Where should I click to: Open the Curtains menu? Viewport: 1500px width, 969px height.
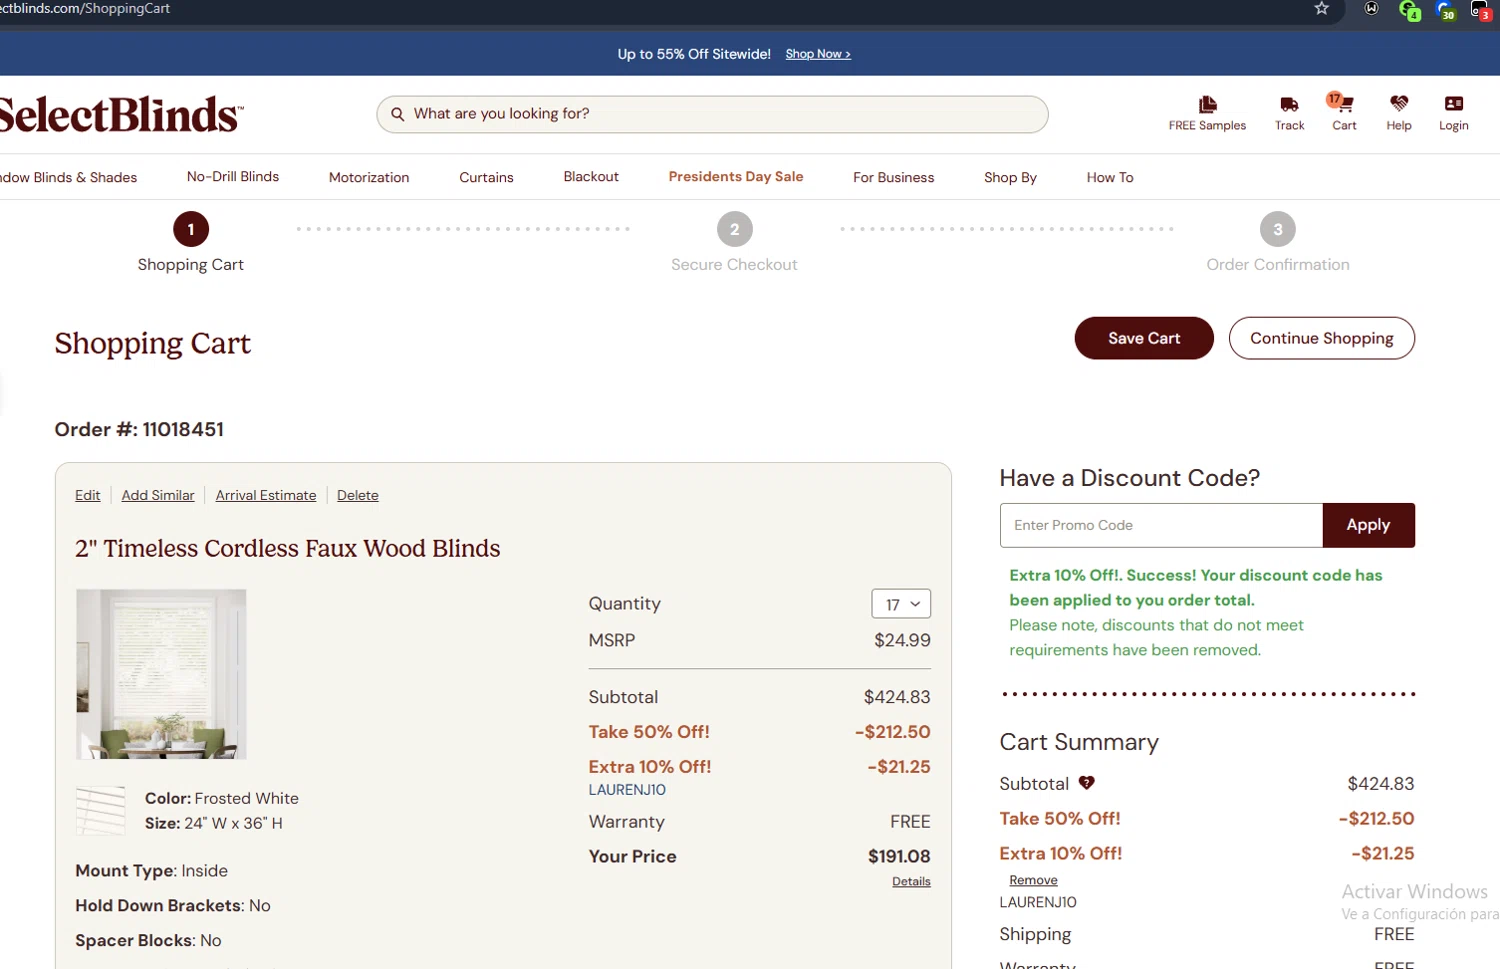(486, 177)
